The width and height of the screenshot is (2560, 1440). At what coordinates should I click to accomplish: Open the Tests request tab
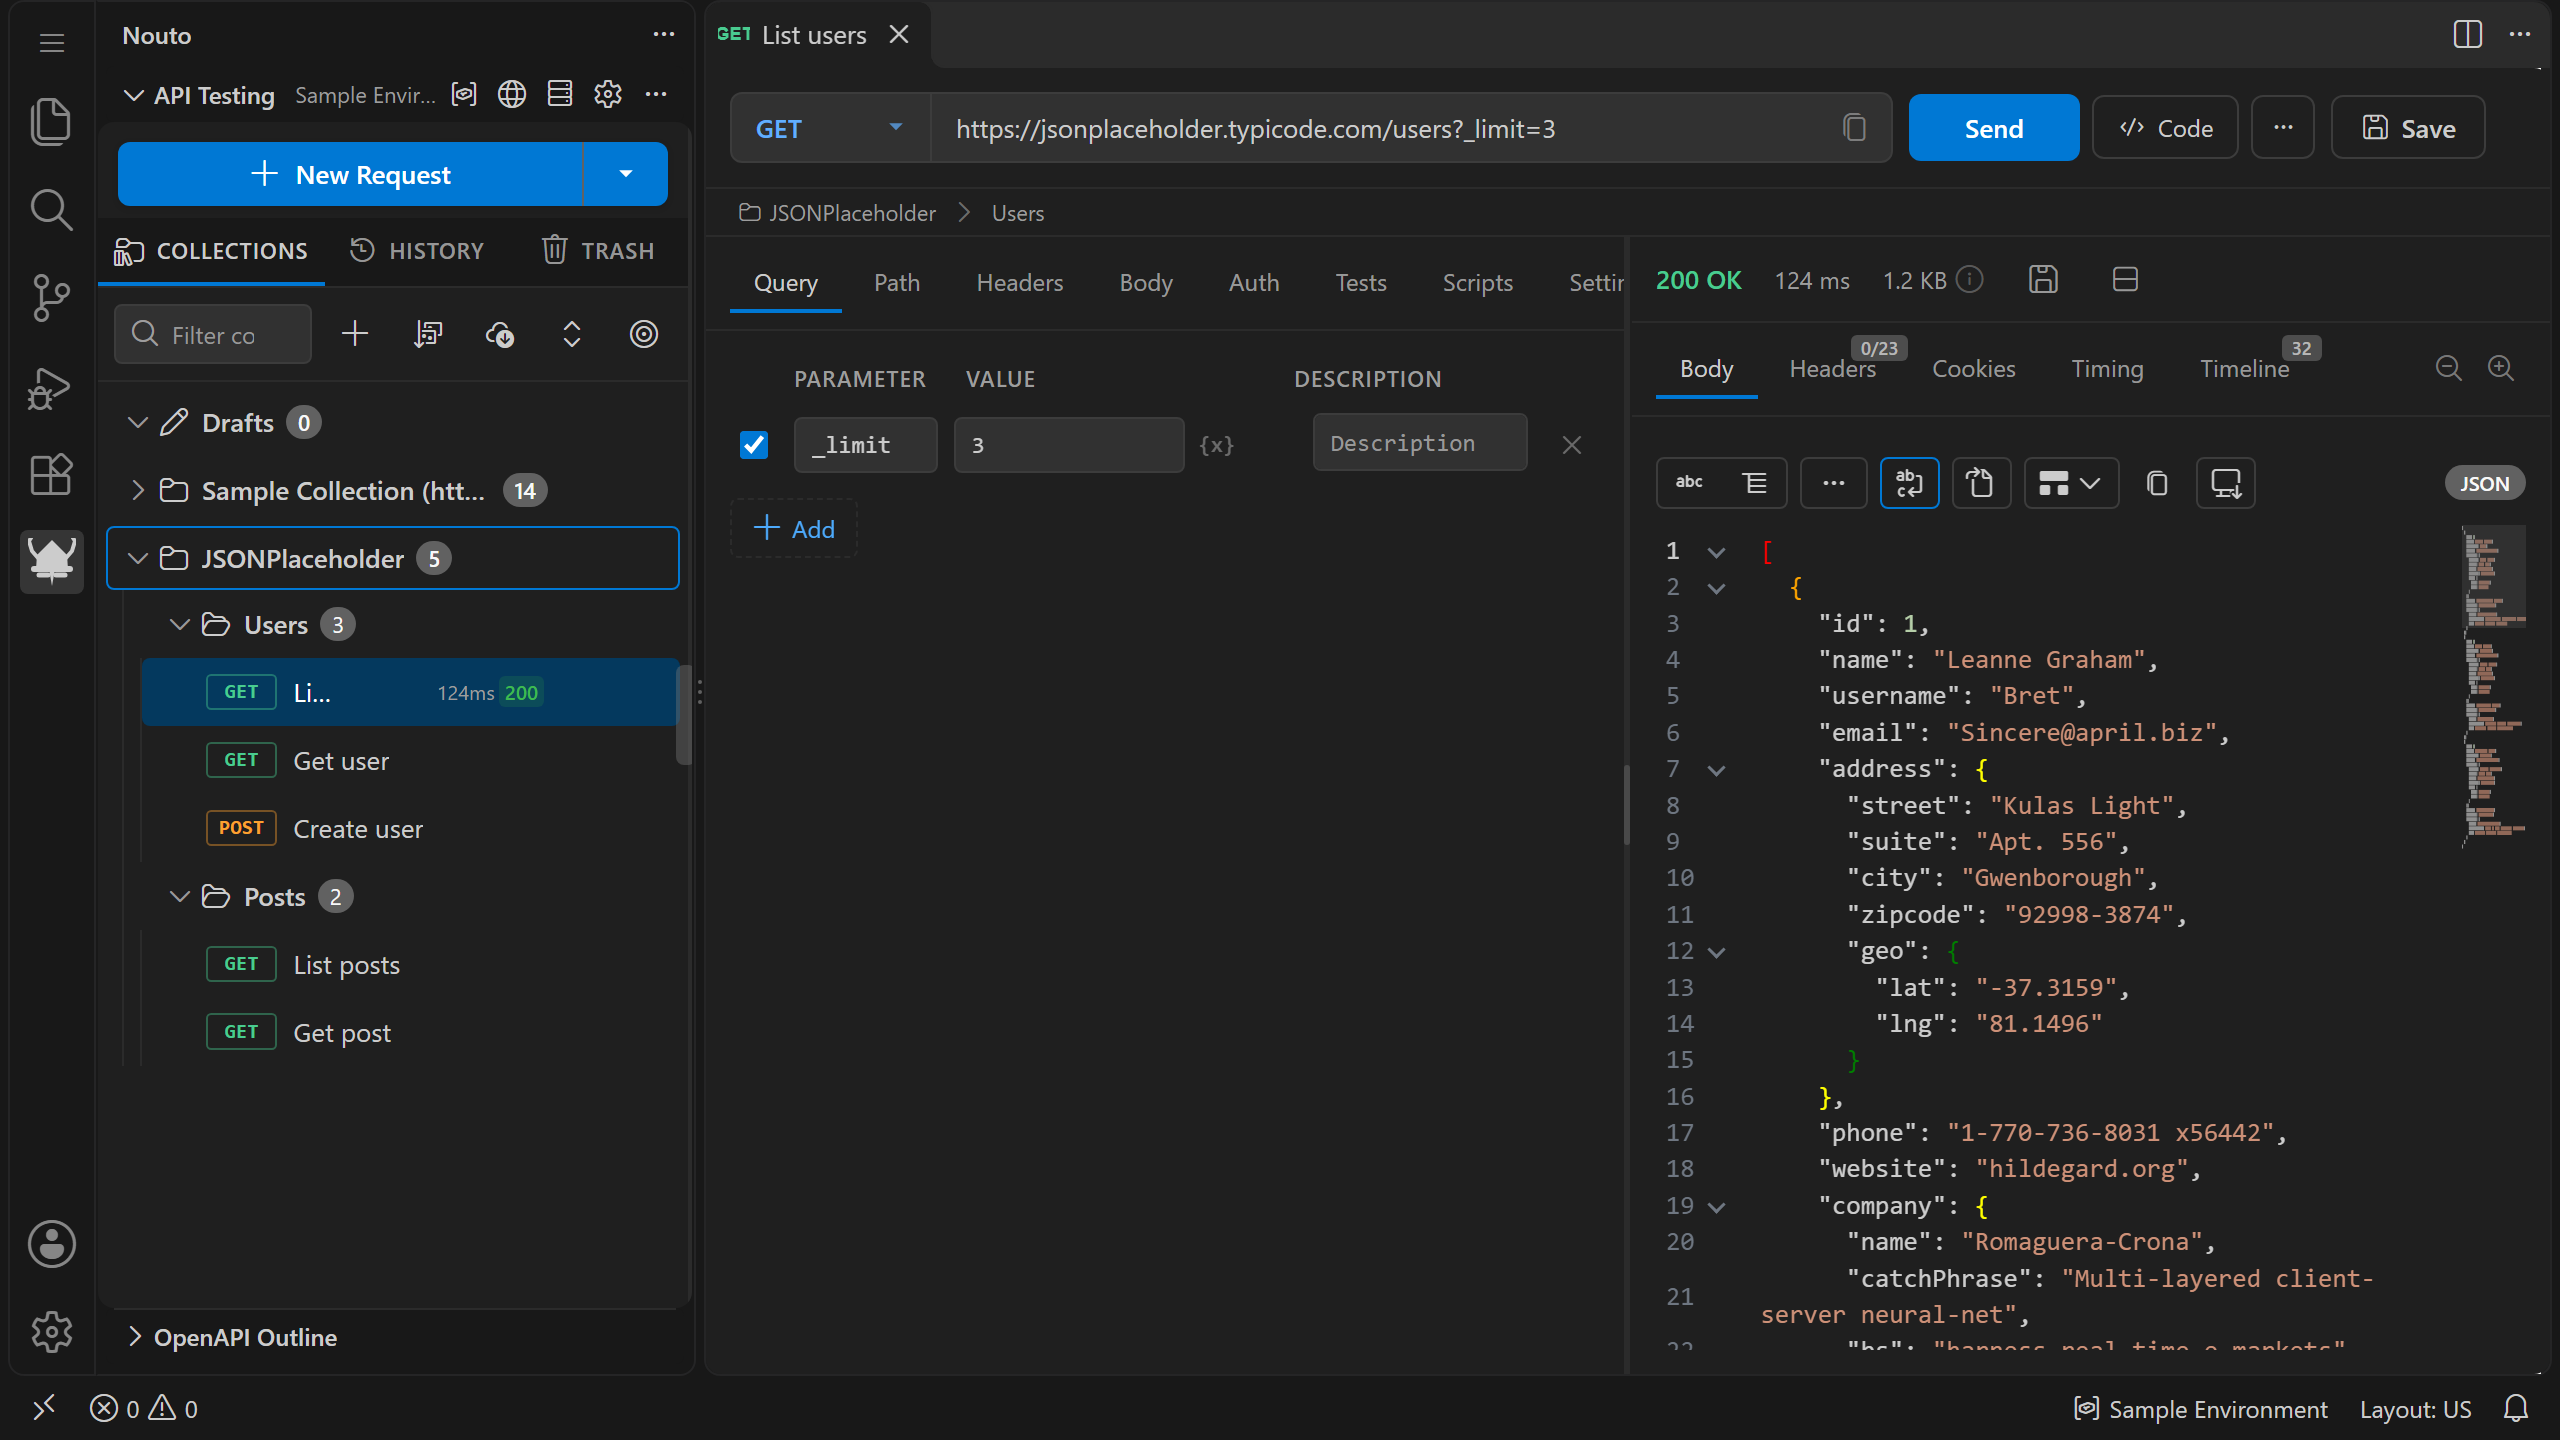point(1361,283)
